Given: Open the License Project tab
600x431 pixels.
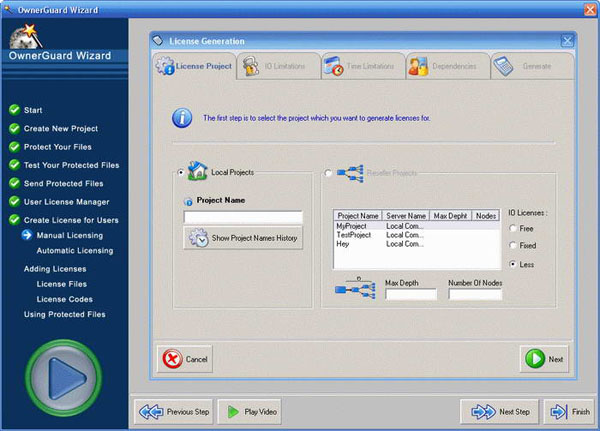Looking at the screenshot, I should point(194,67).
